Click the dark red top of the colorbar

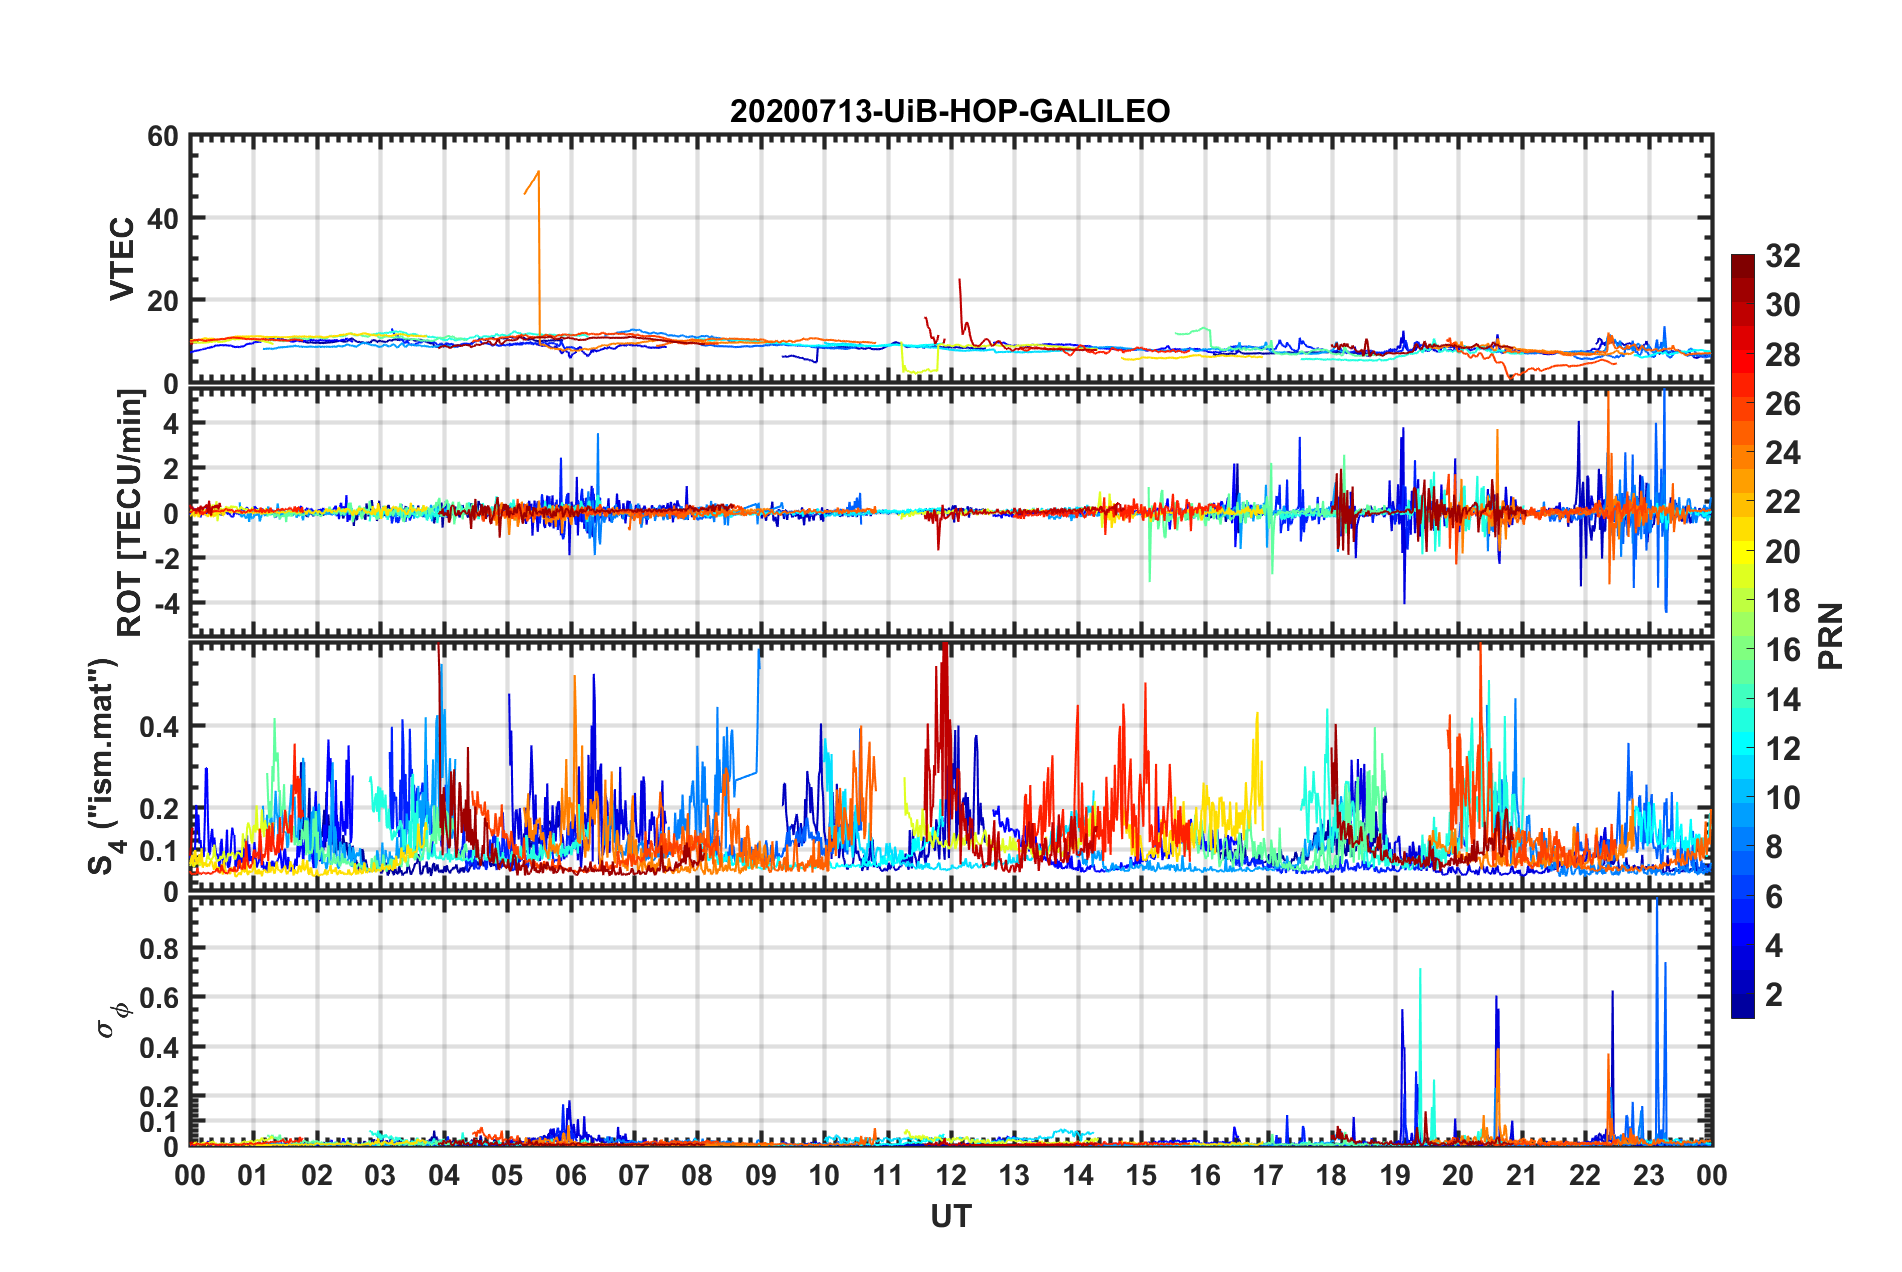point(1743,262)
